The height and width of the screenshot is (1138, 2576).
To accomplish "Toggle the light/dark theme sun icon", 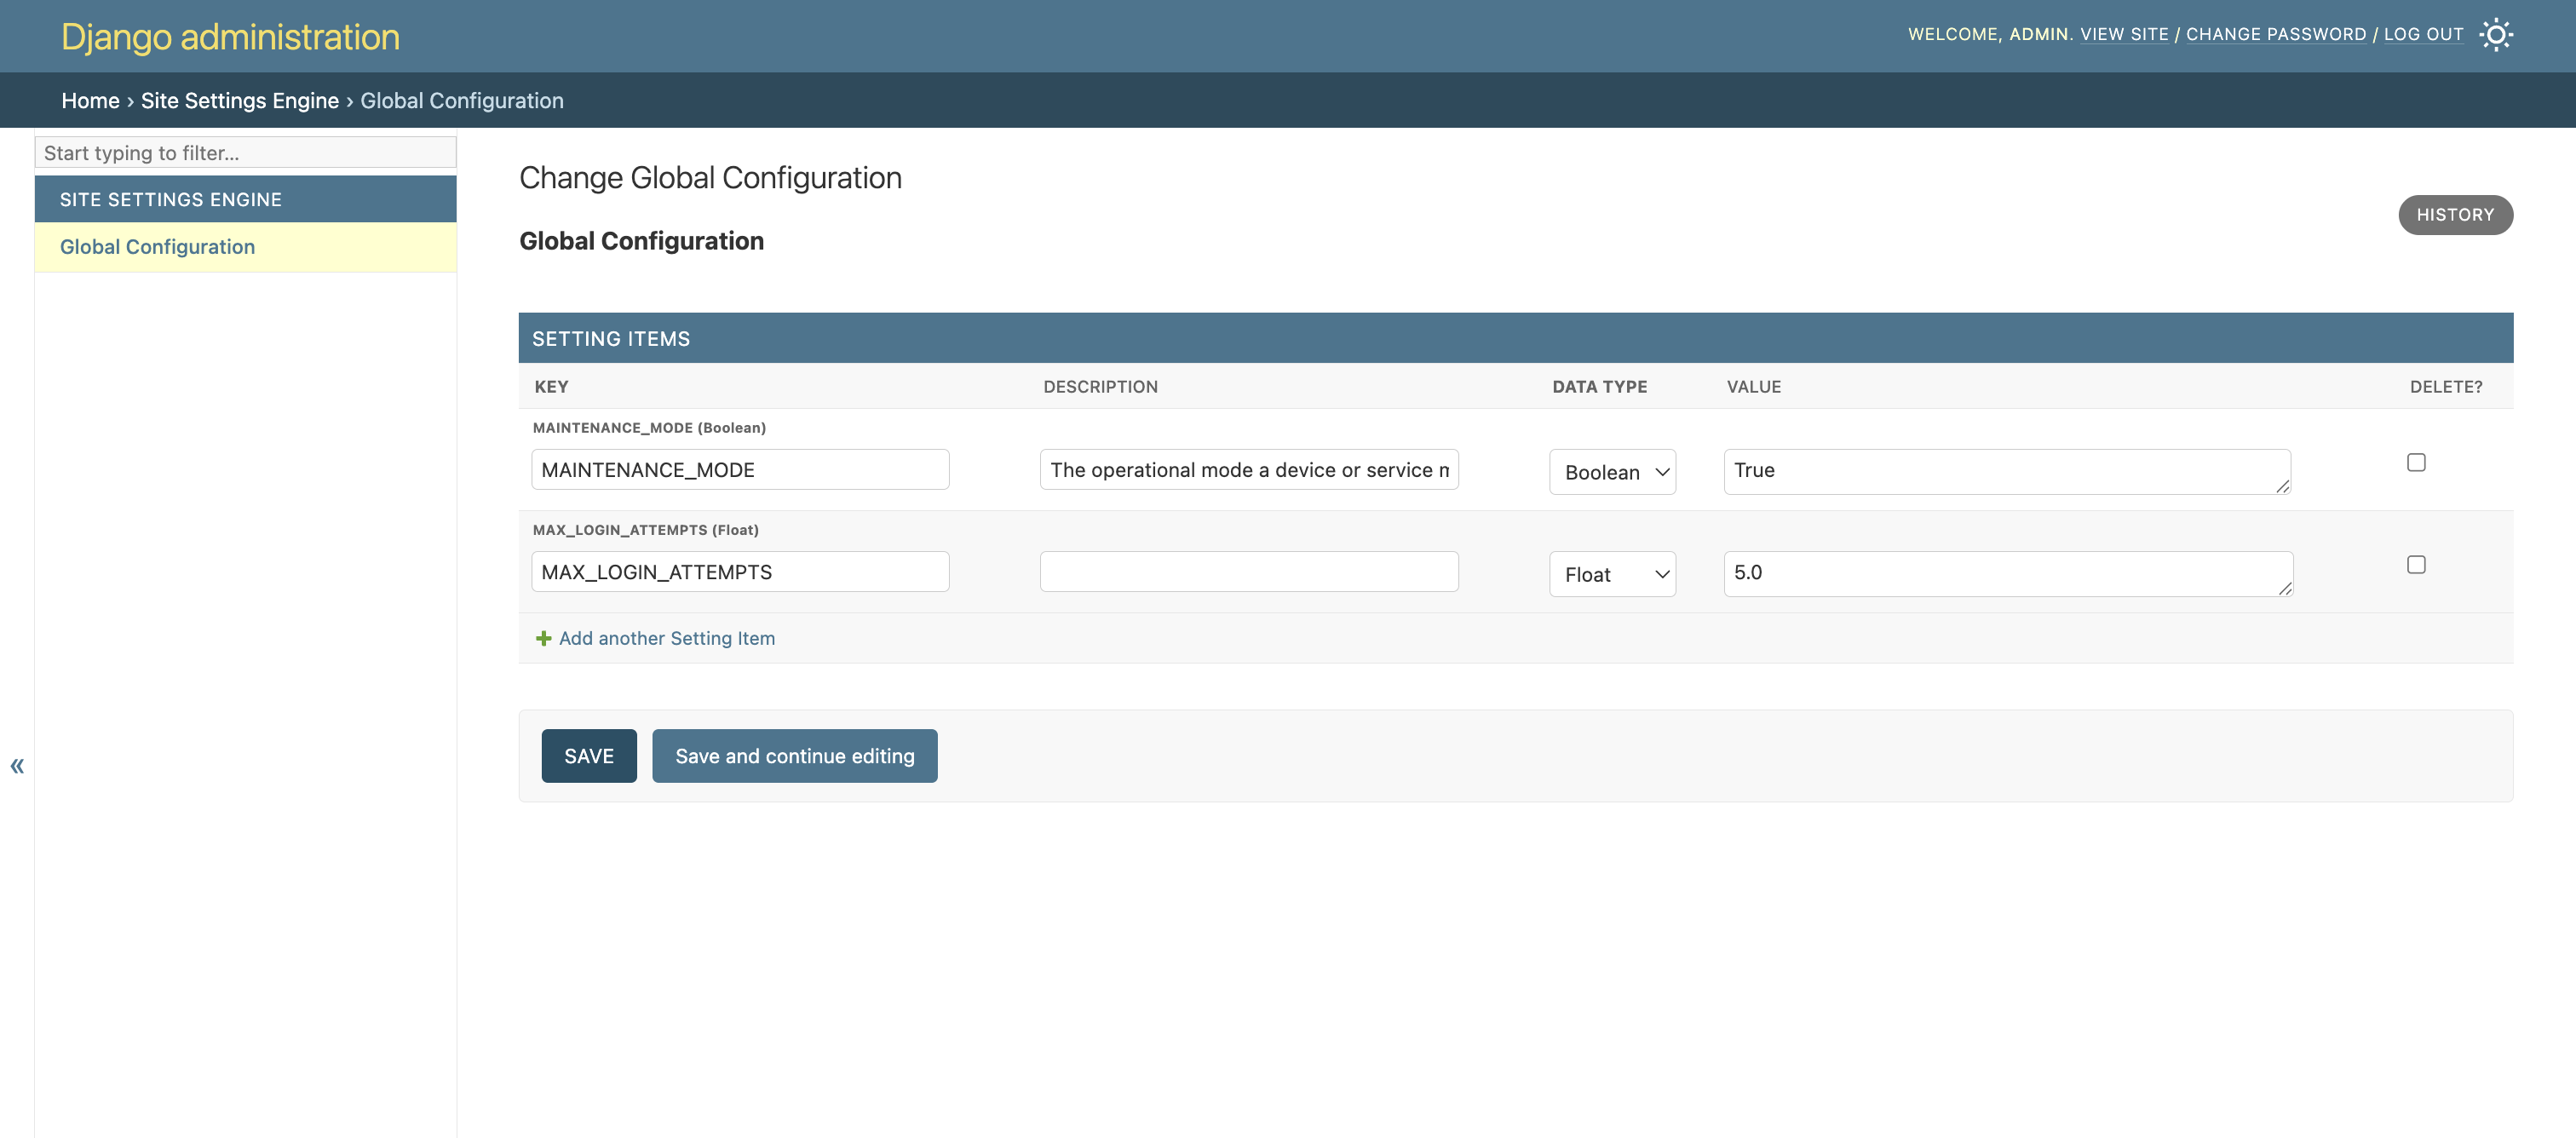I will point(2496,35).
